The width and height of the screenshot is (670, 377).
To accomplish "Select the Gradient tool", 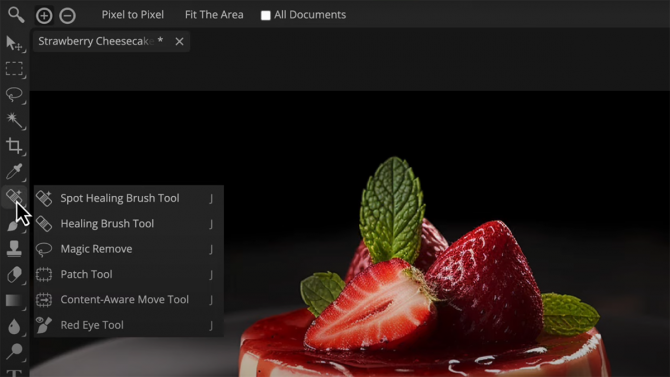I will click(15, 300).
